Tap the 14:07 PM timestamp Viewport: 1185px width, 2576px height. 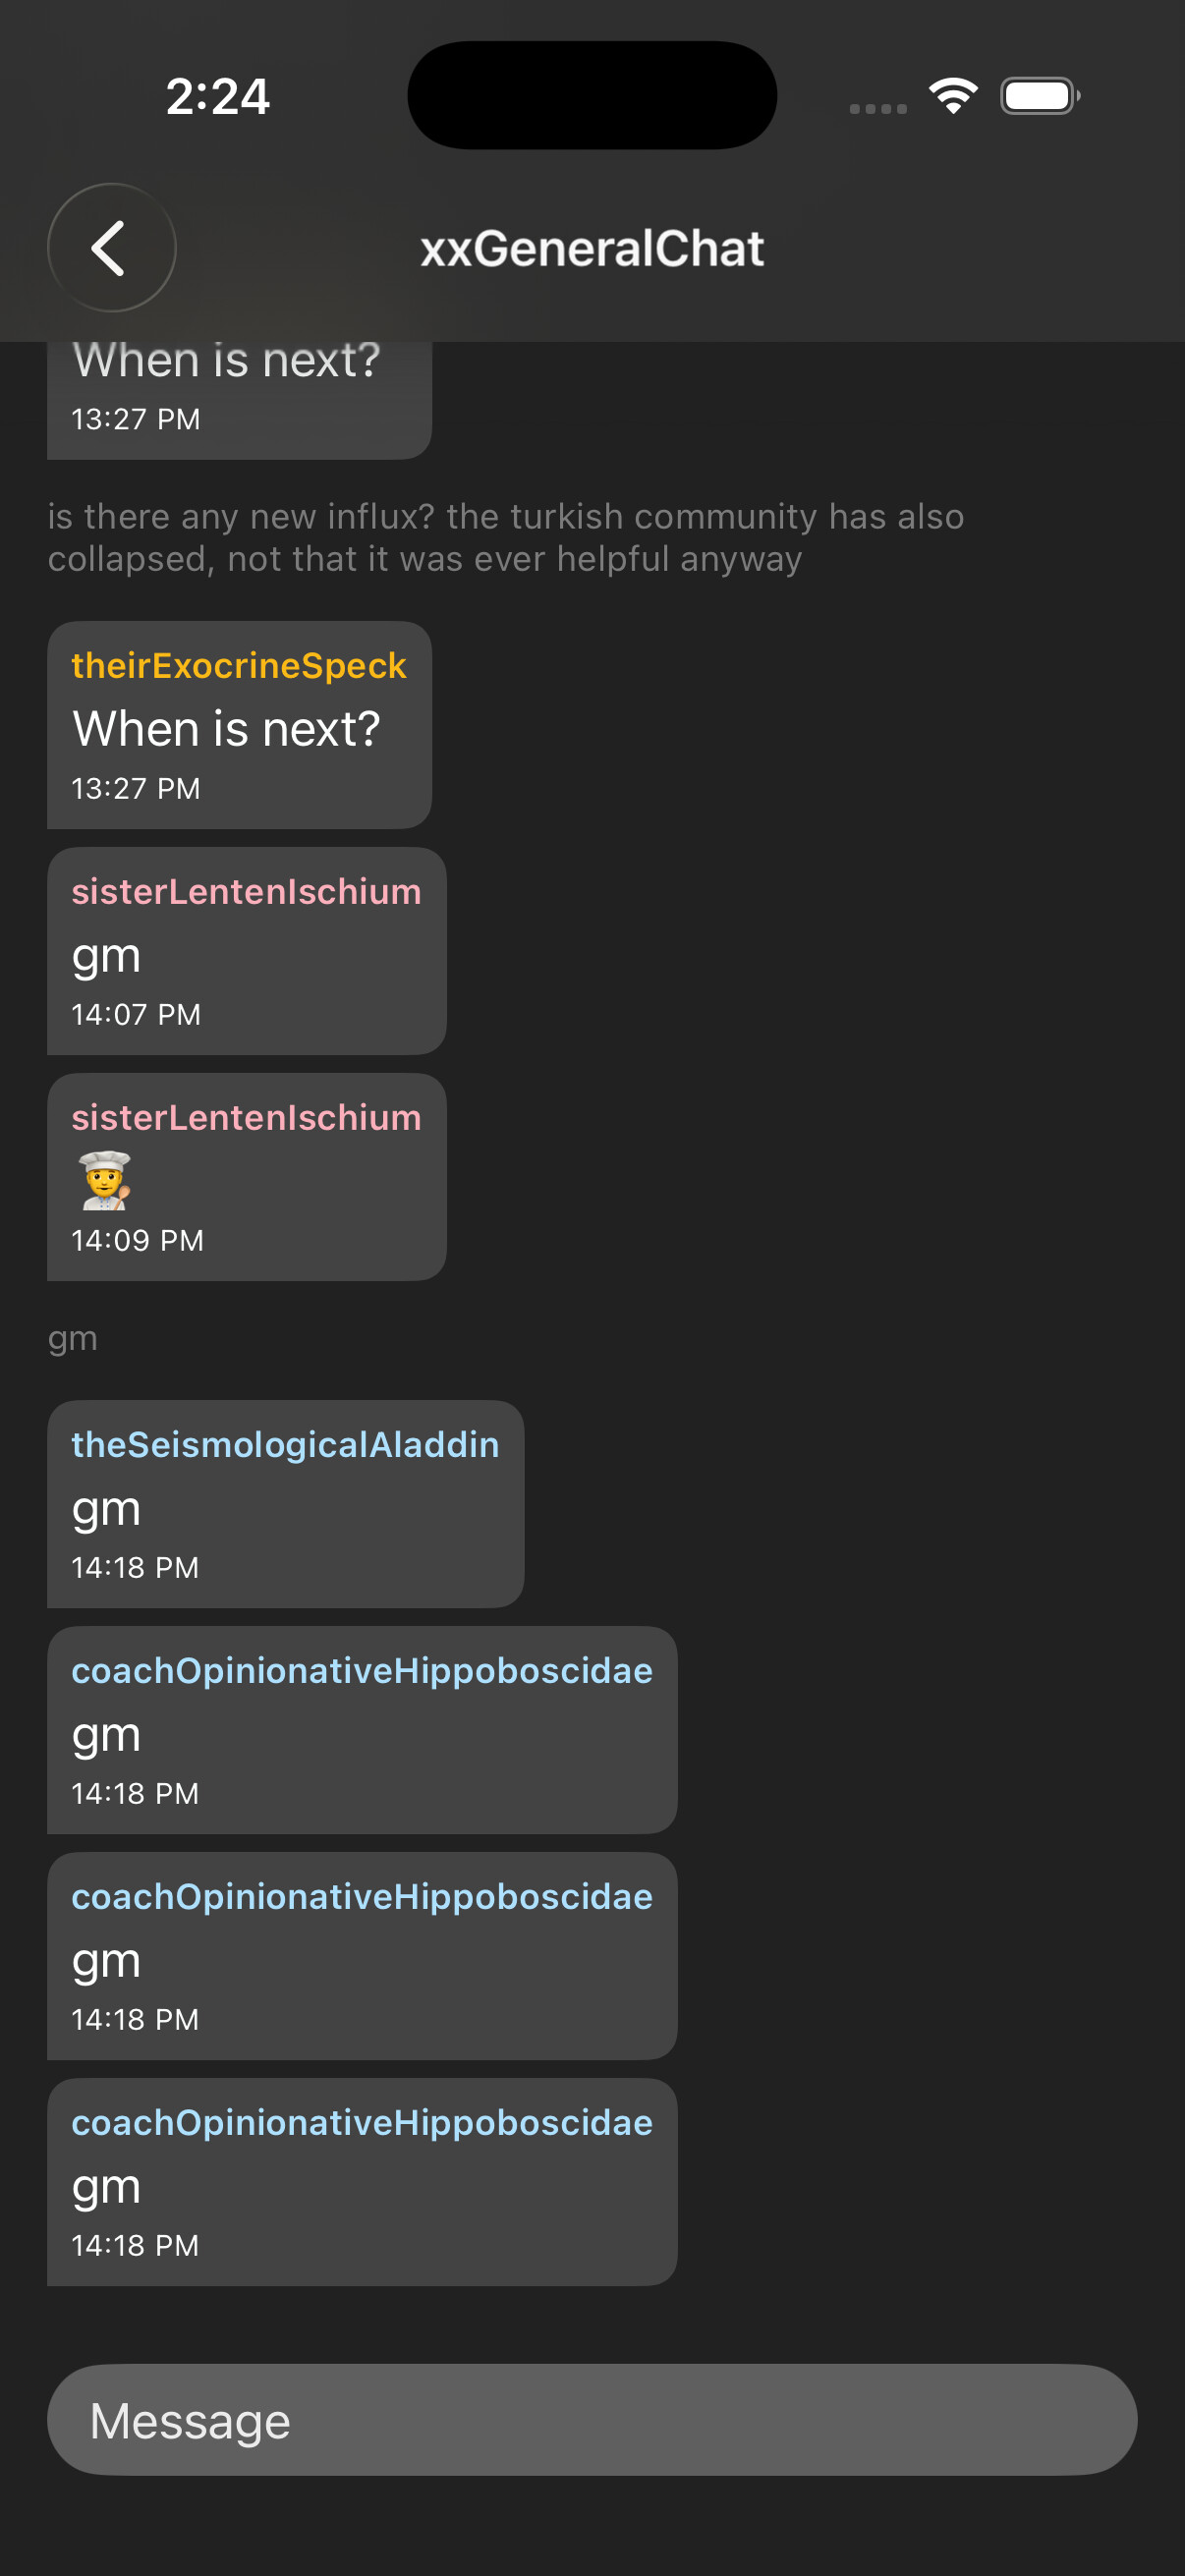pyautogui.click(x=136, y=1015)
